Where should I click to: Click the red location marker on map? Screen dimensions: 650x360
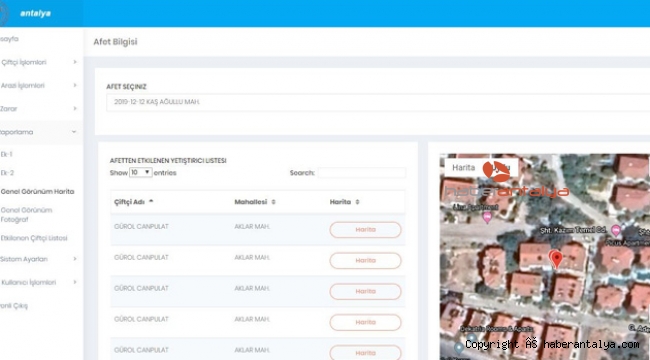pyautogui.click(x=556, y=258)
